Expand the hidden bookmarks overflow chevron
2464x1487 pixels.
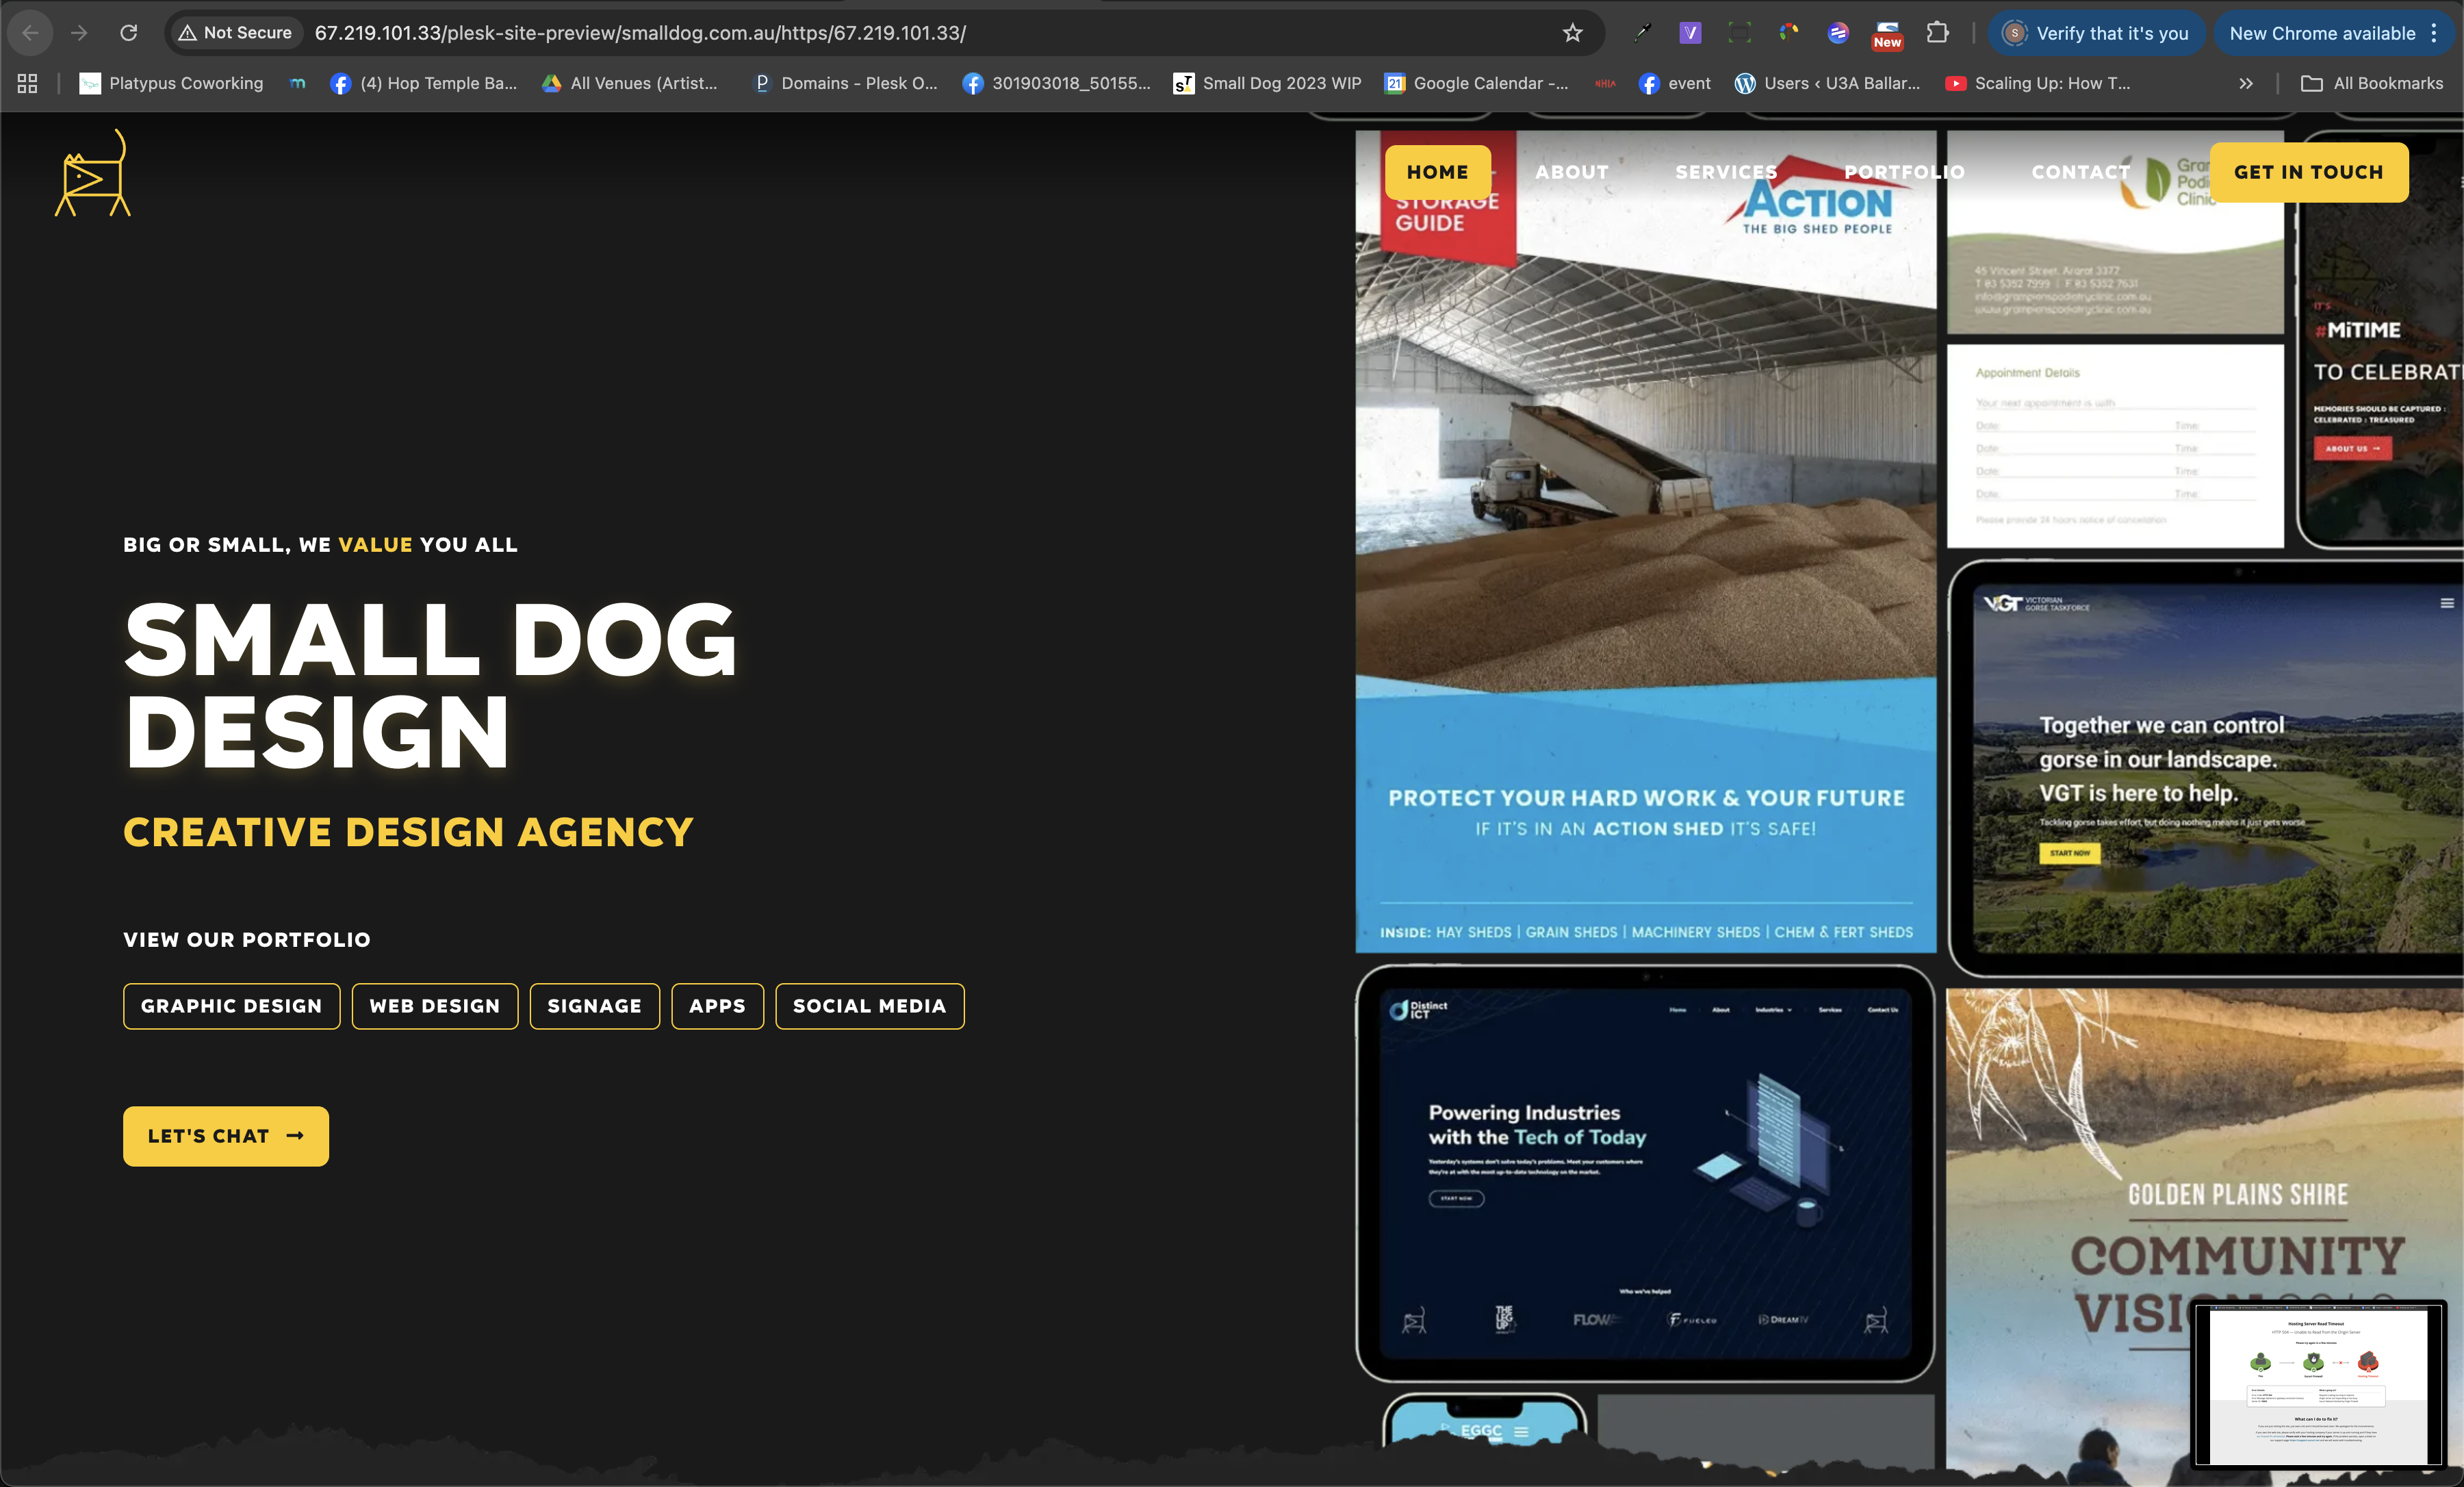coord(2246,84)
